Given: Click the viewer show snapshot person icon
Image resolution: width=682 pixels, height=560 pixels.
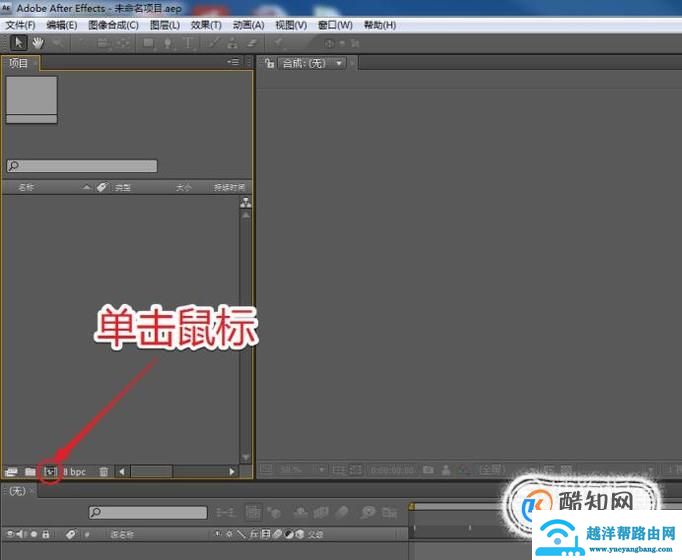Looking at the screenshot, I should pyautogui.click(x=446, y=470).
